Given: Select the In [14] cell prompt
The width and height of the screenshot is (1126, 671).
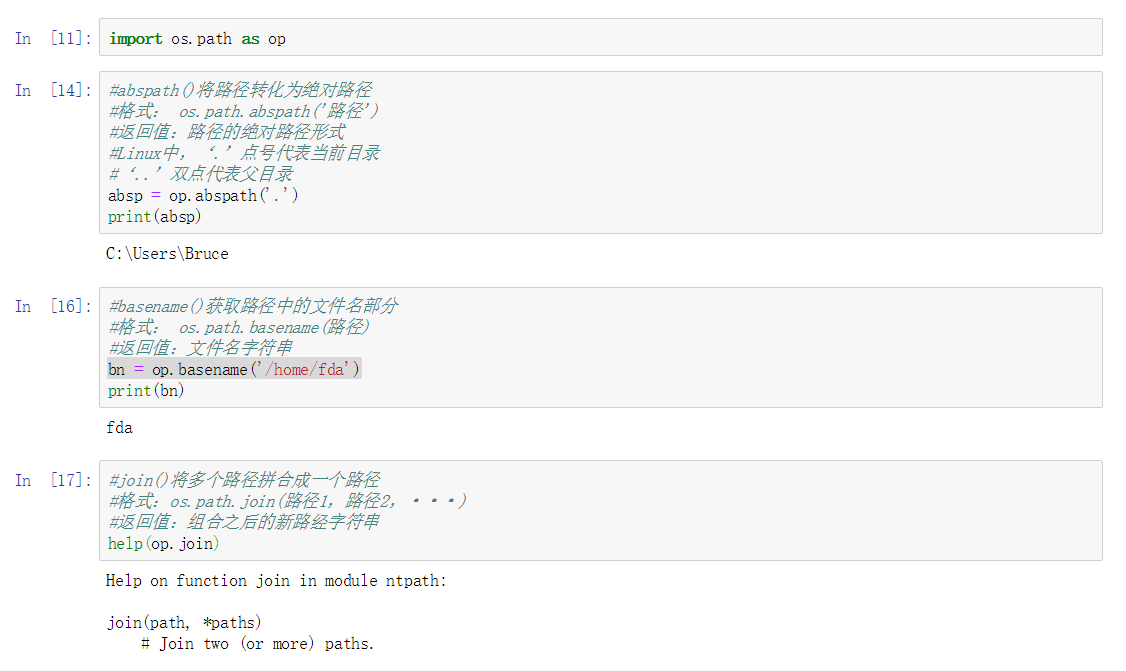Looking at the screenshot, I should tap(54, 90).
